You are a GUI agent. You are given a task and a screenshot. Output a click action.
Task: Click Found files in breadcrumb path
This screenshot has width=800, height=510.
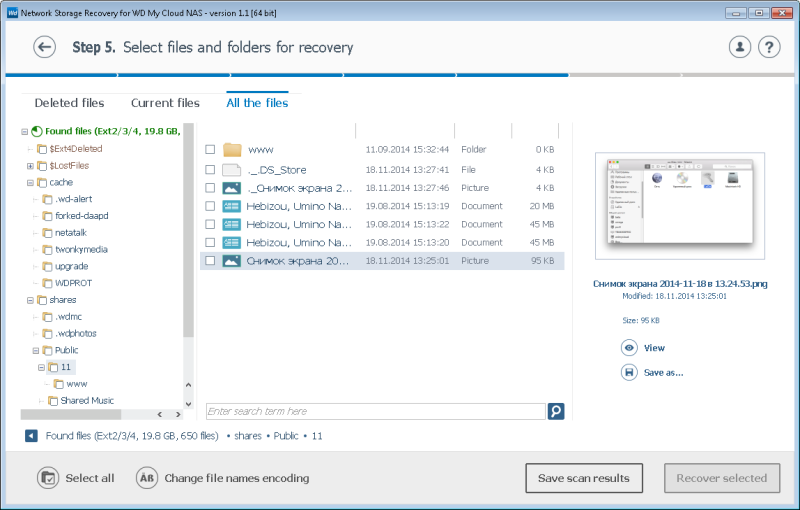(x=132, y=436)
